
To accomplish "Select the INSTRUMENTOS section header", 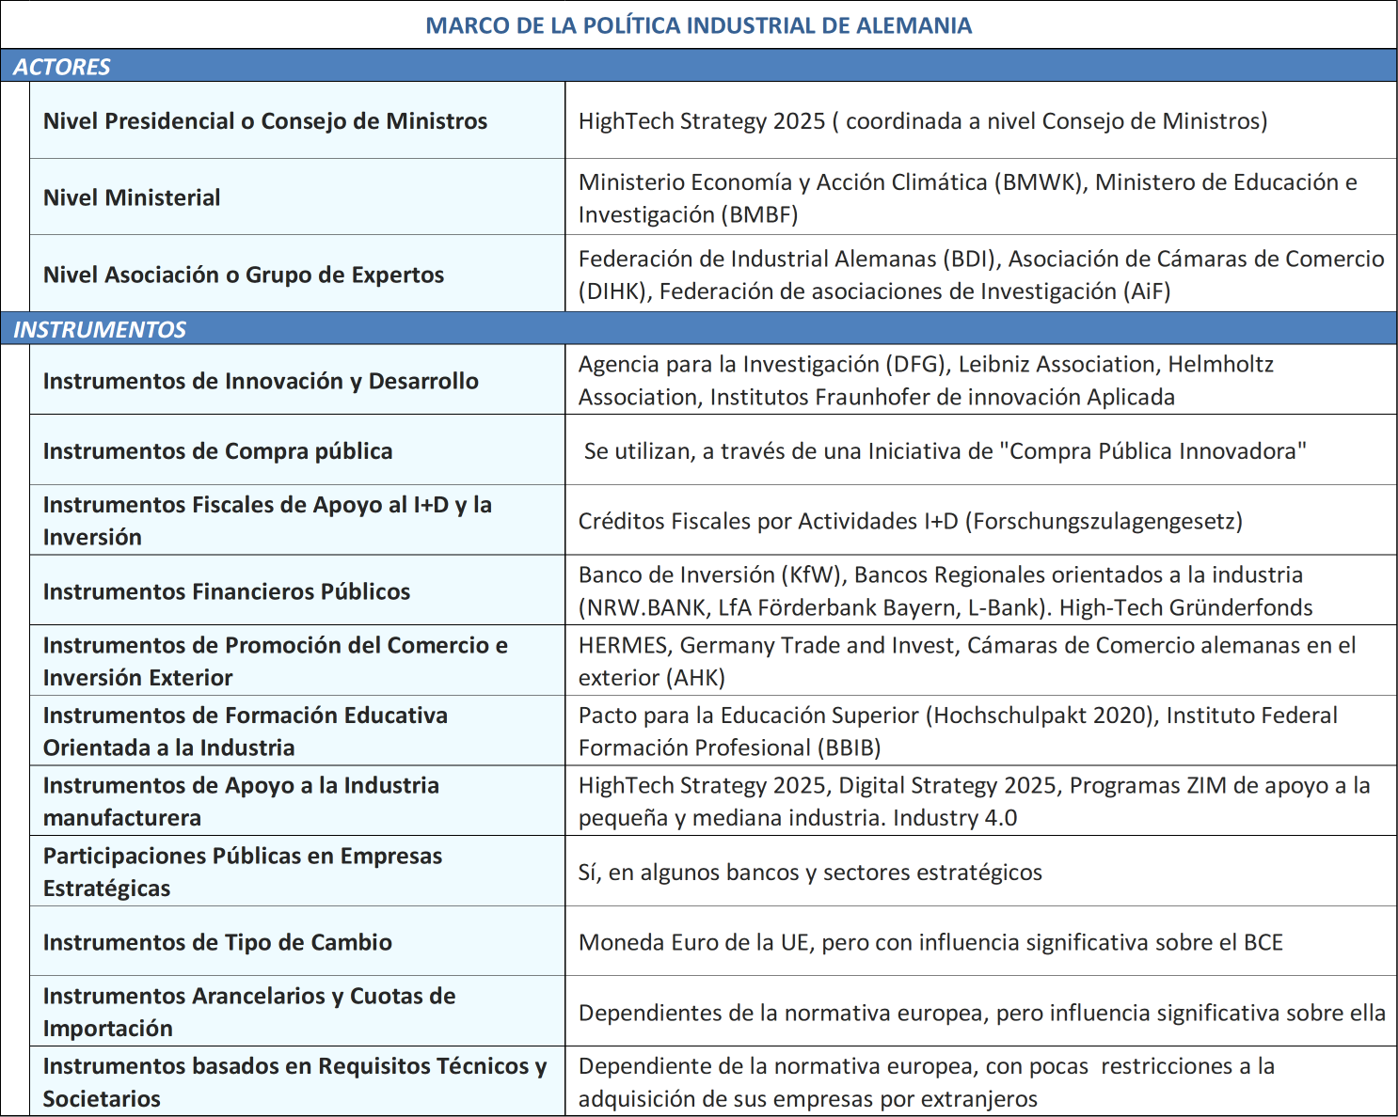I will [x=99, y=329].
